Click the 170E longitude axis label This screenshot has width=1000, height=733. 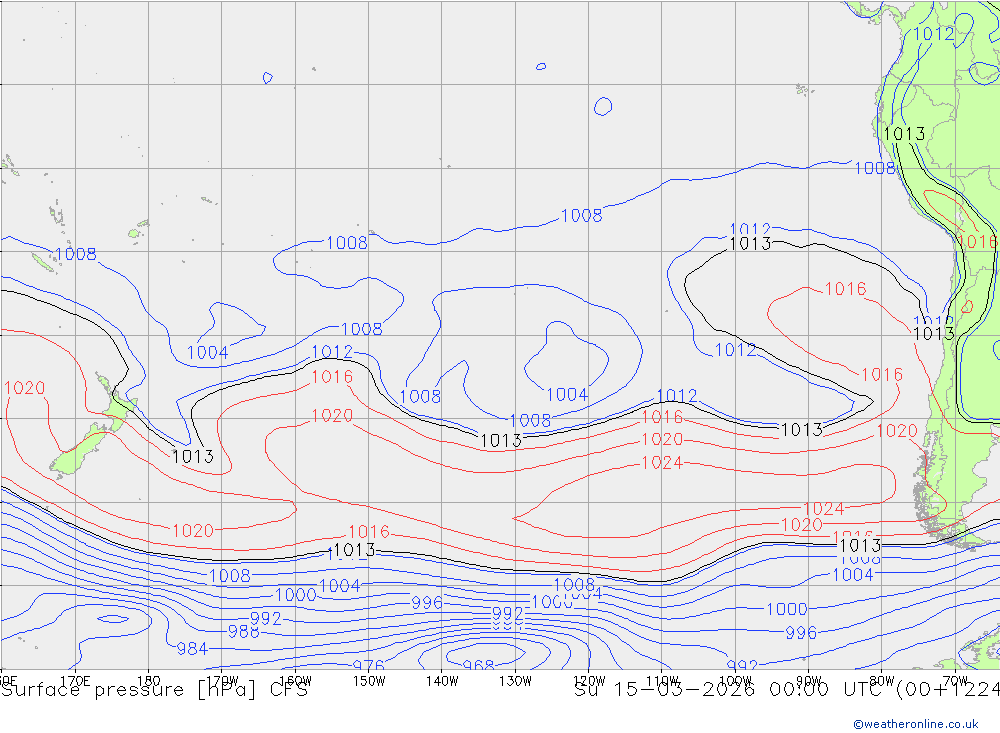75,681
